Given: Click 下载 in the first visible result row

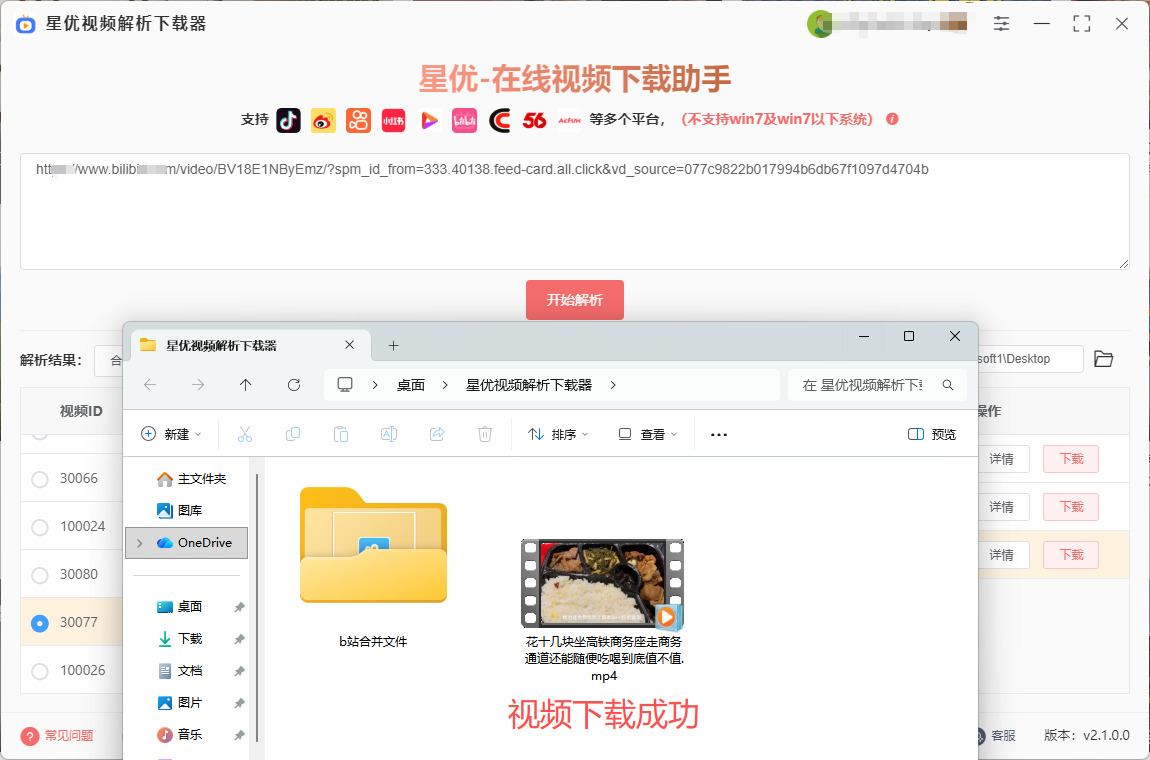Looking at the screenshot, I should click(x=1071, y=458).
